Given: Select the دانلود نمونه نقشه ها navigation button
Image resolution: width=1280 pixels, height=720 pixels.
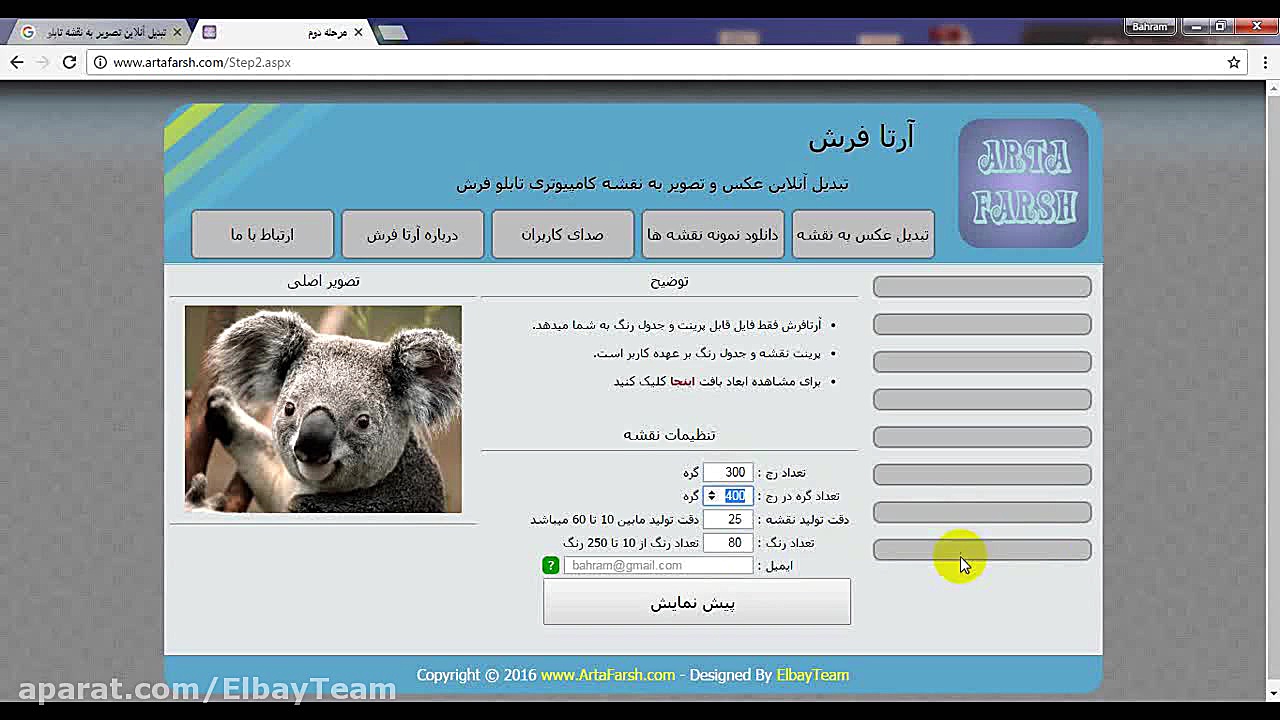Looking at the screenshot, I should [x=712, y=233].
